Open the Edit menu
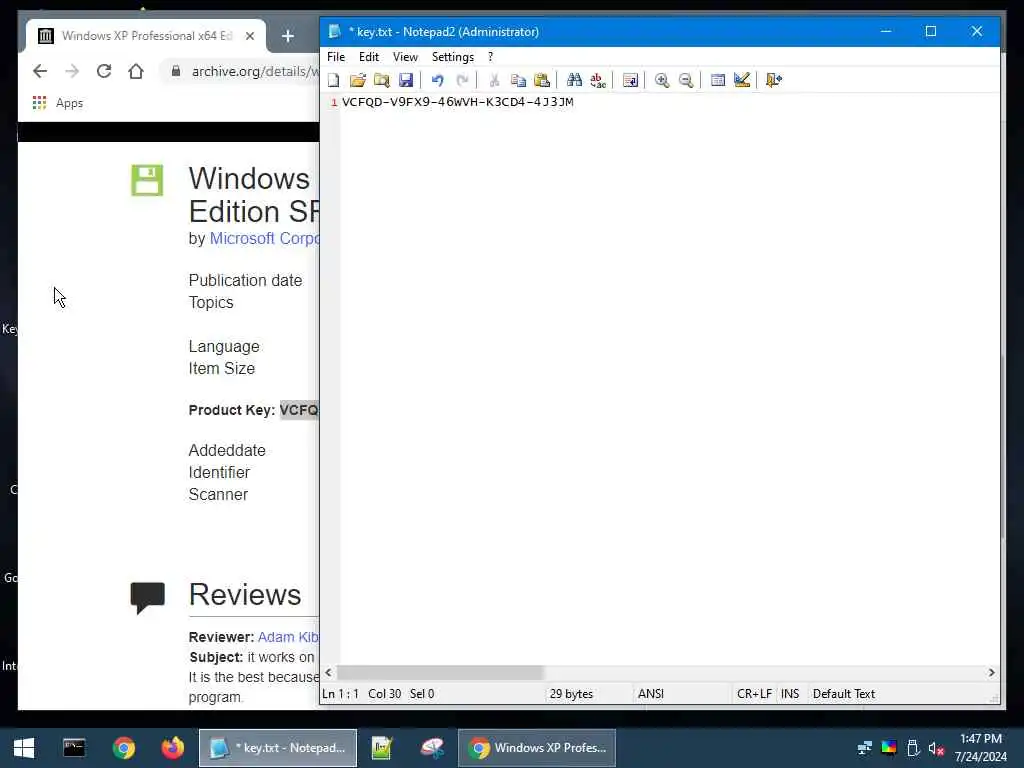Image resolution: width=1024 pixels, height=768 pixels. click(369, 57)
